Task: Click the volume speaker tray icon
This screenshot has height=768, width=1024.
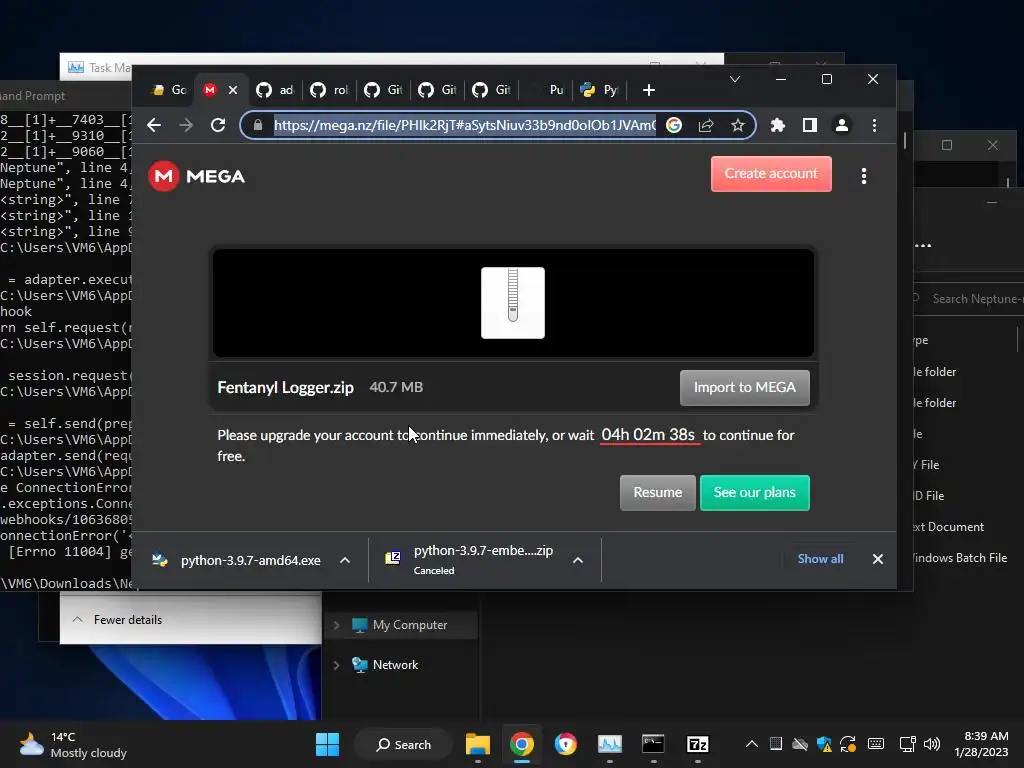Action: point(932,744)
